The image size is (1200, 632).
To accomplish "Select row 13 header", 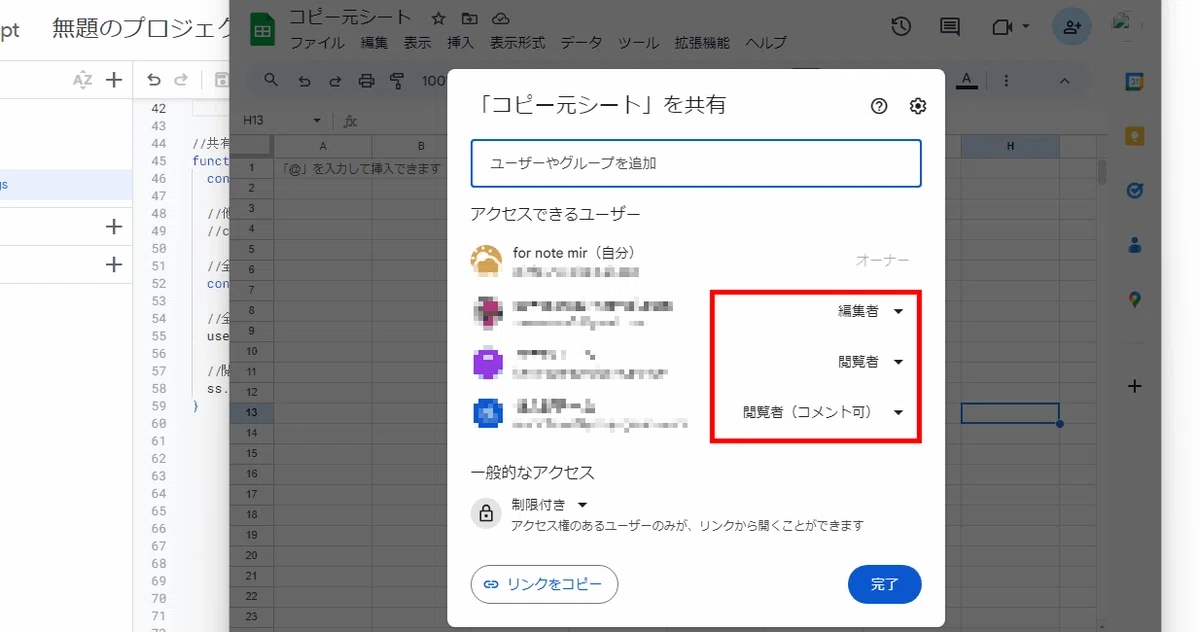I will [x=251, y=413].
